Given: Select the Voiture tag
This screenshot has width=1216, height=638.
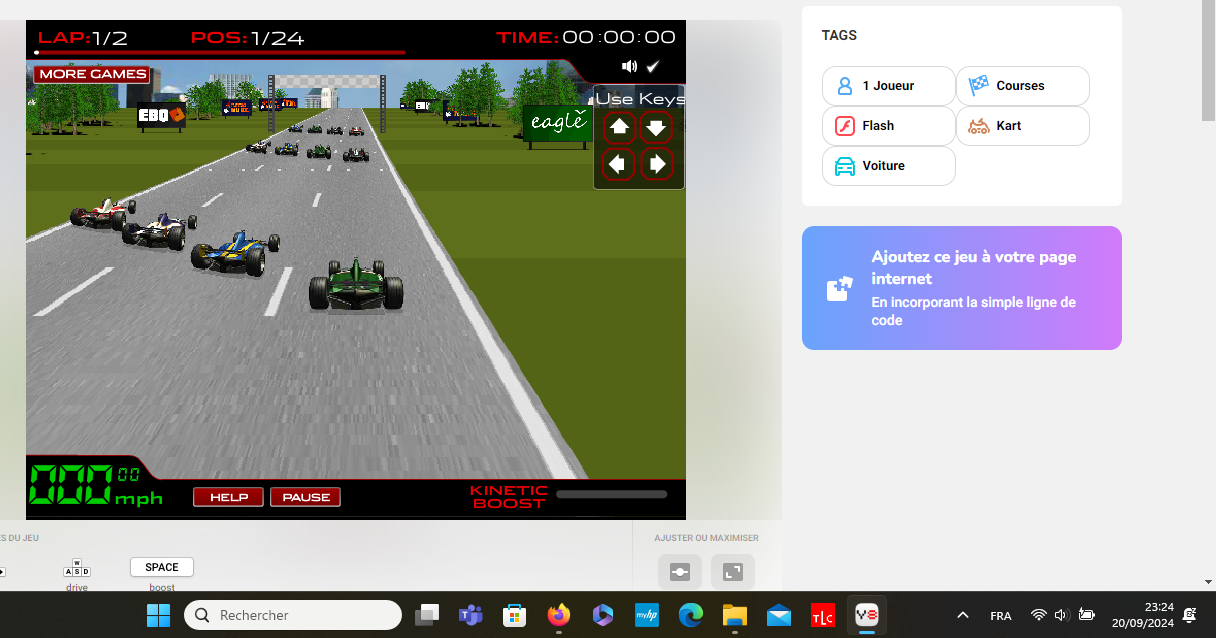Looking at the screenshot, I should 888,166.
